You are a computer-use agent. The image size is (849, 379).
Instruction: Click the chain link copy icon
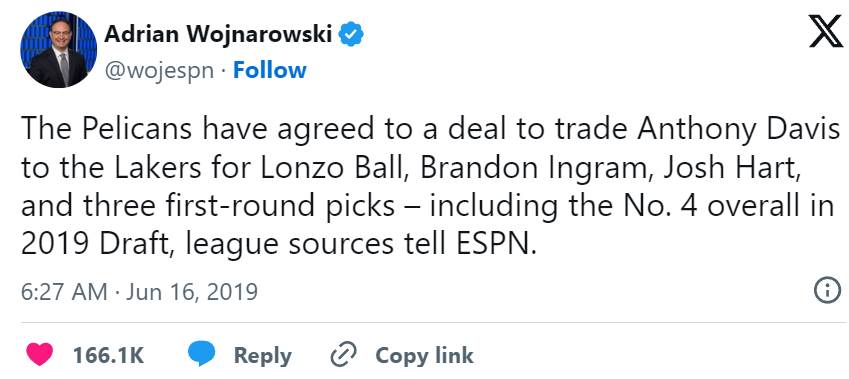[343, 355]
